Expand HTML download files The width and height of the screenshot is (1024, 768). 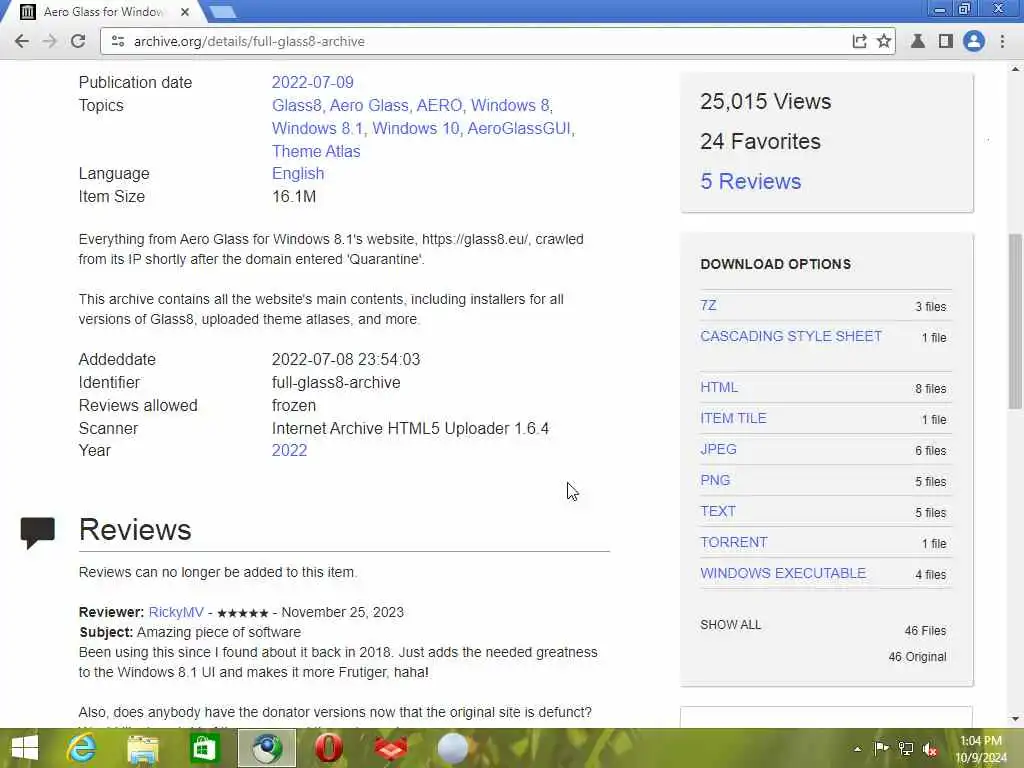(x=719, y=387)
